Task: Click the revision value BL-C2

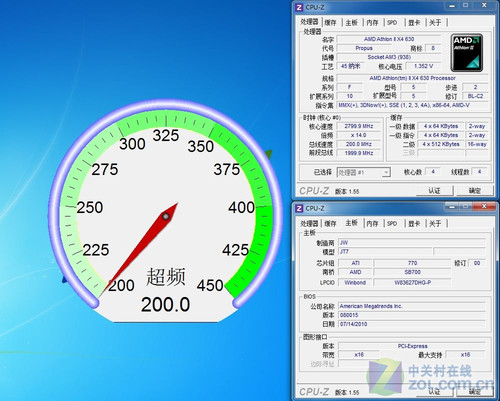Action: point(475,96)
